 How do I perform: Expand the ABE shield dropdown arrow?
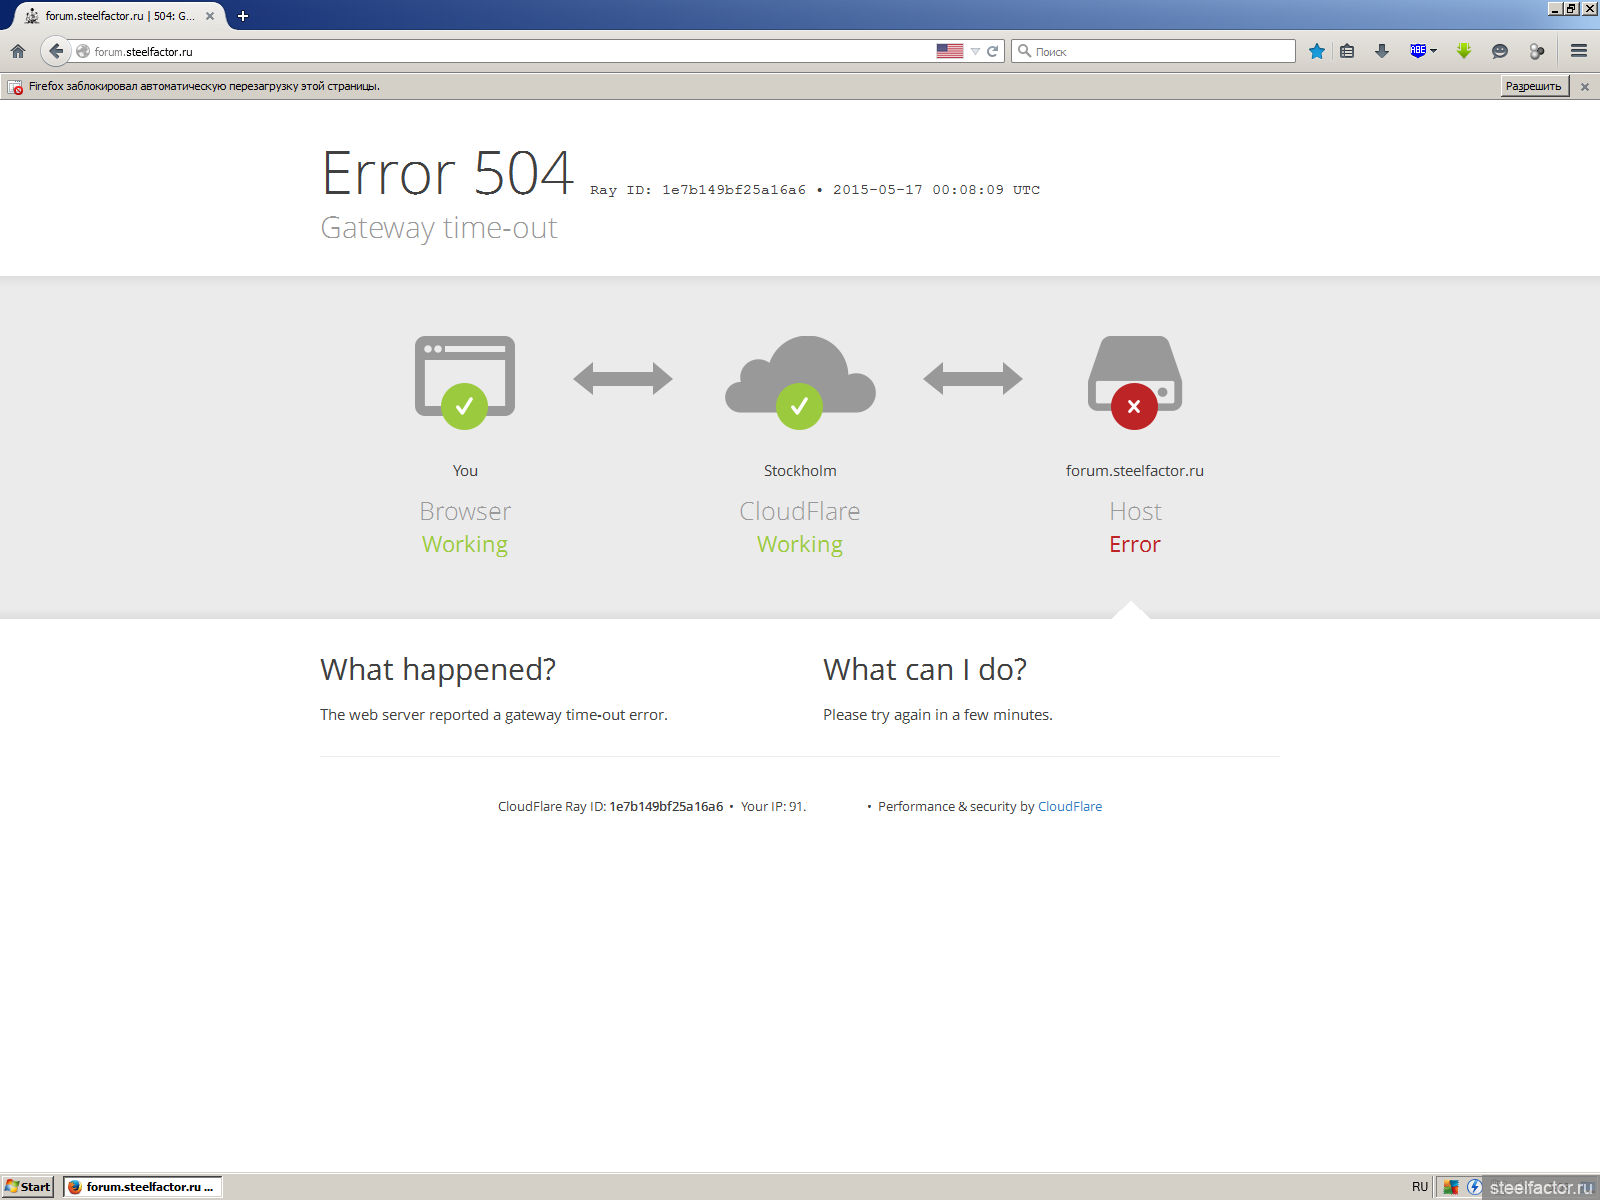1434,51
